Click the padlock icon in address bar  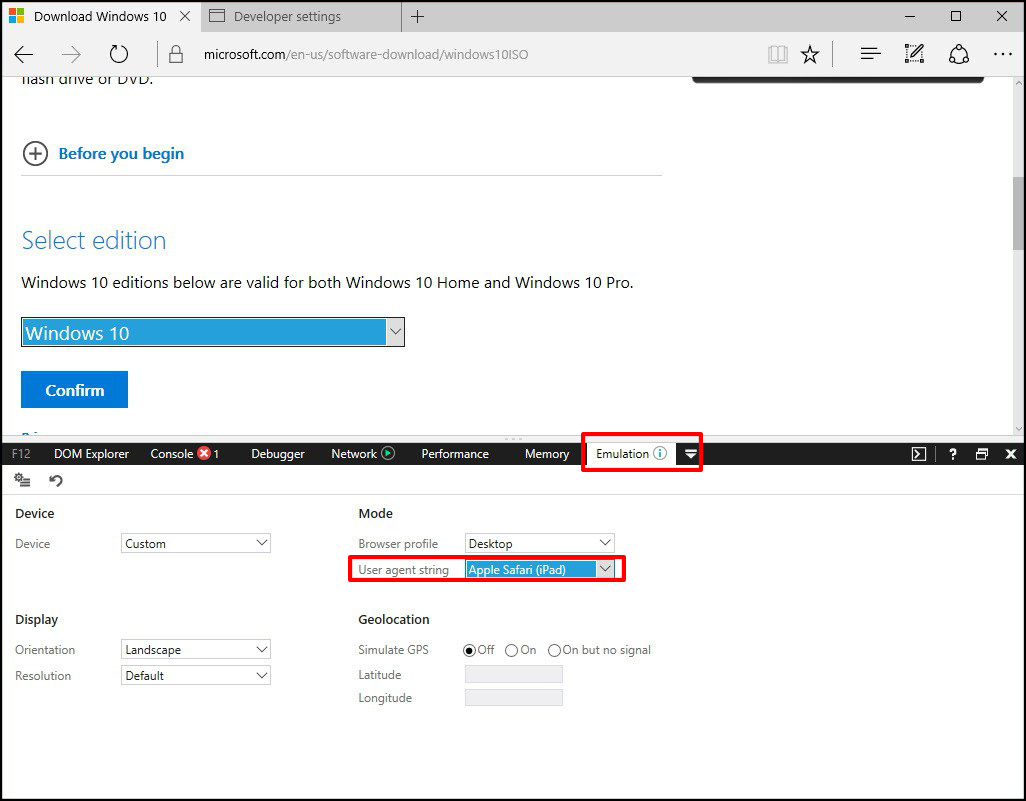pos(175,54)
